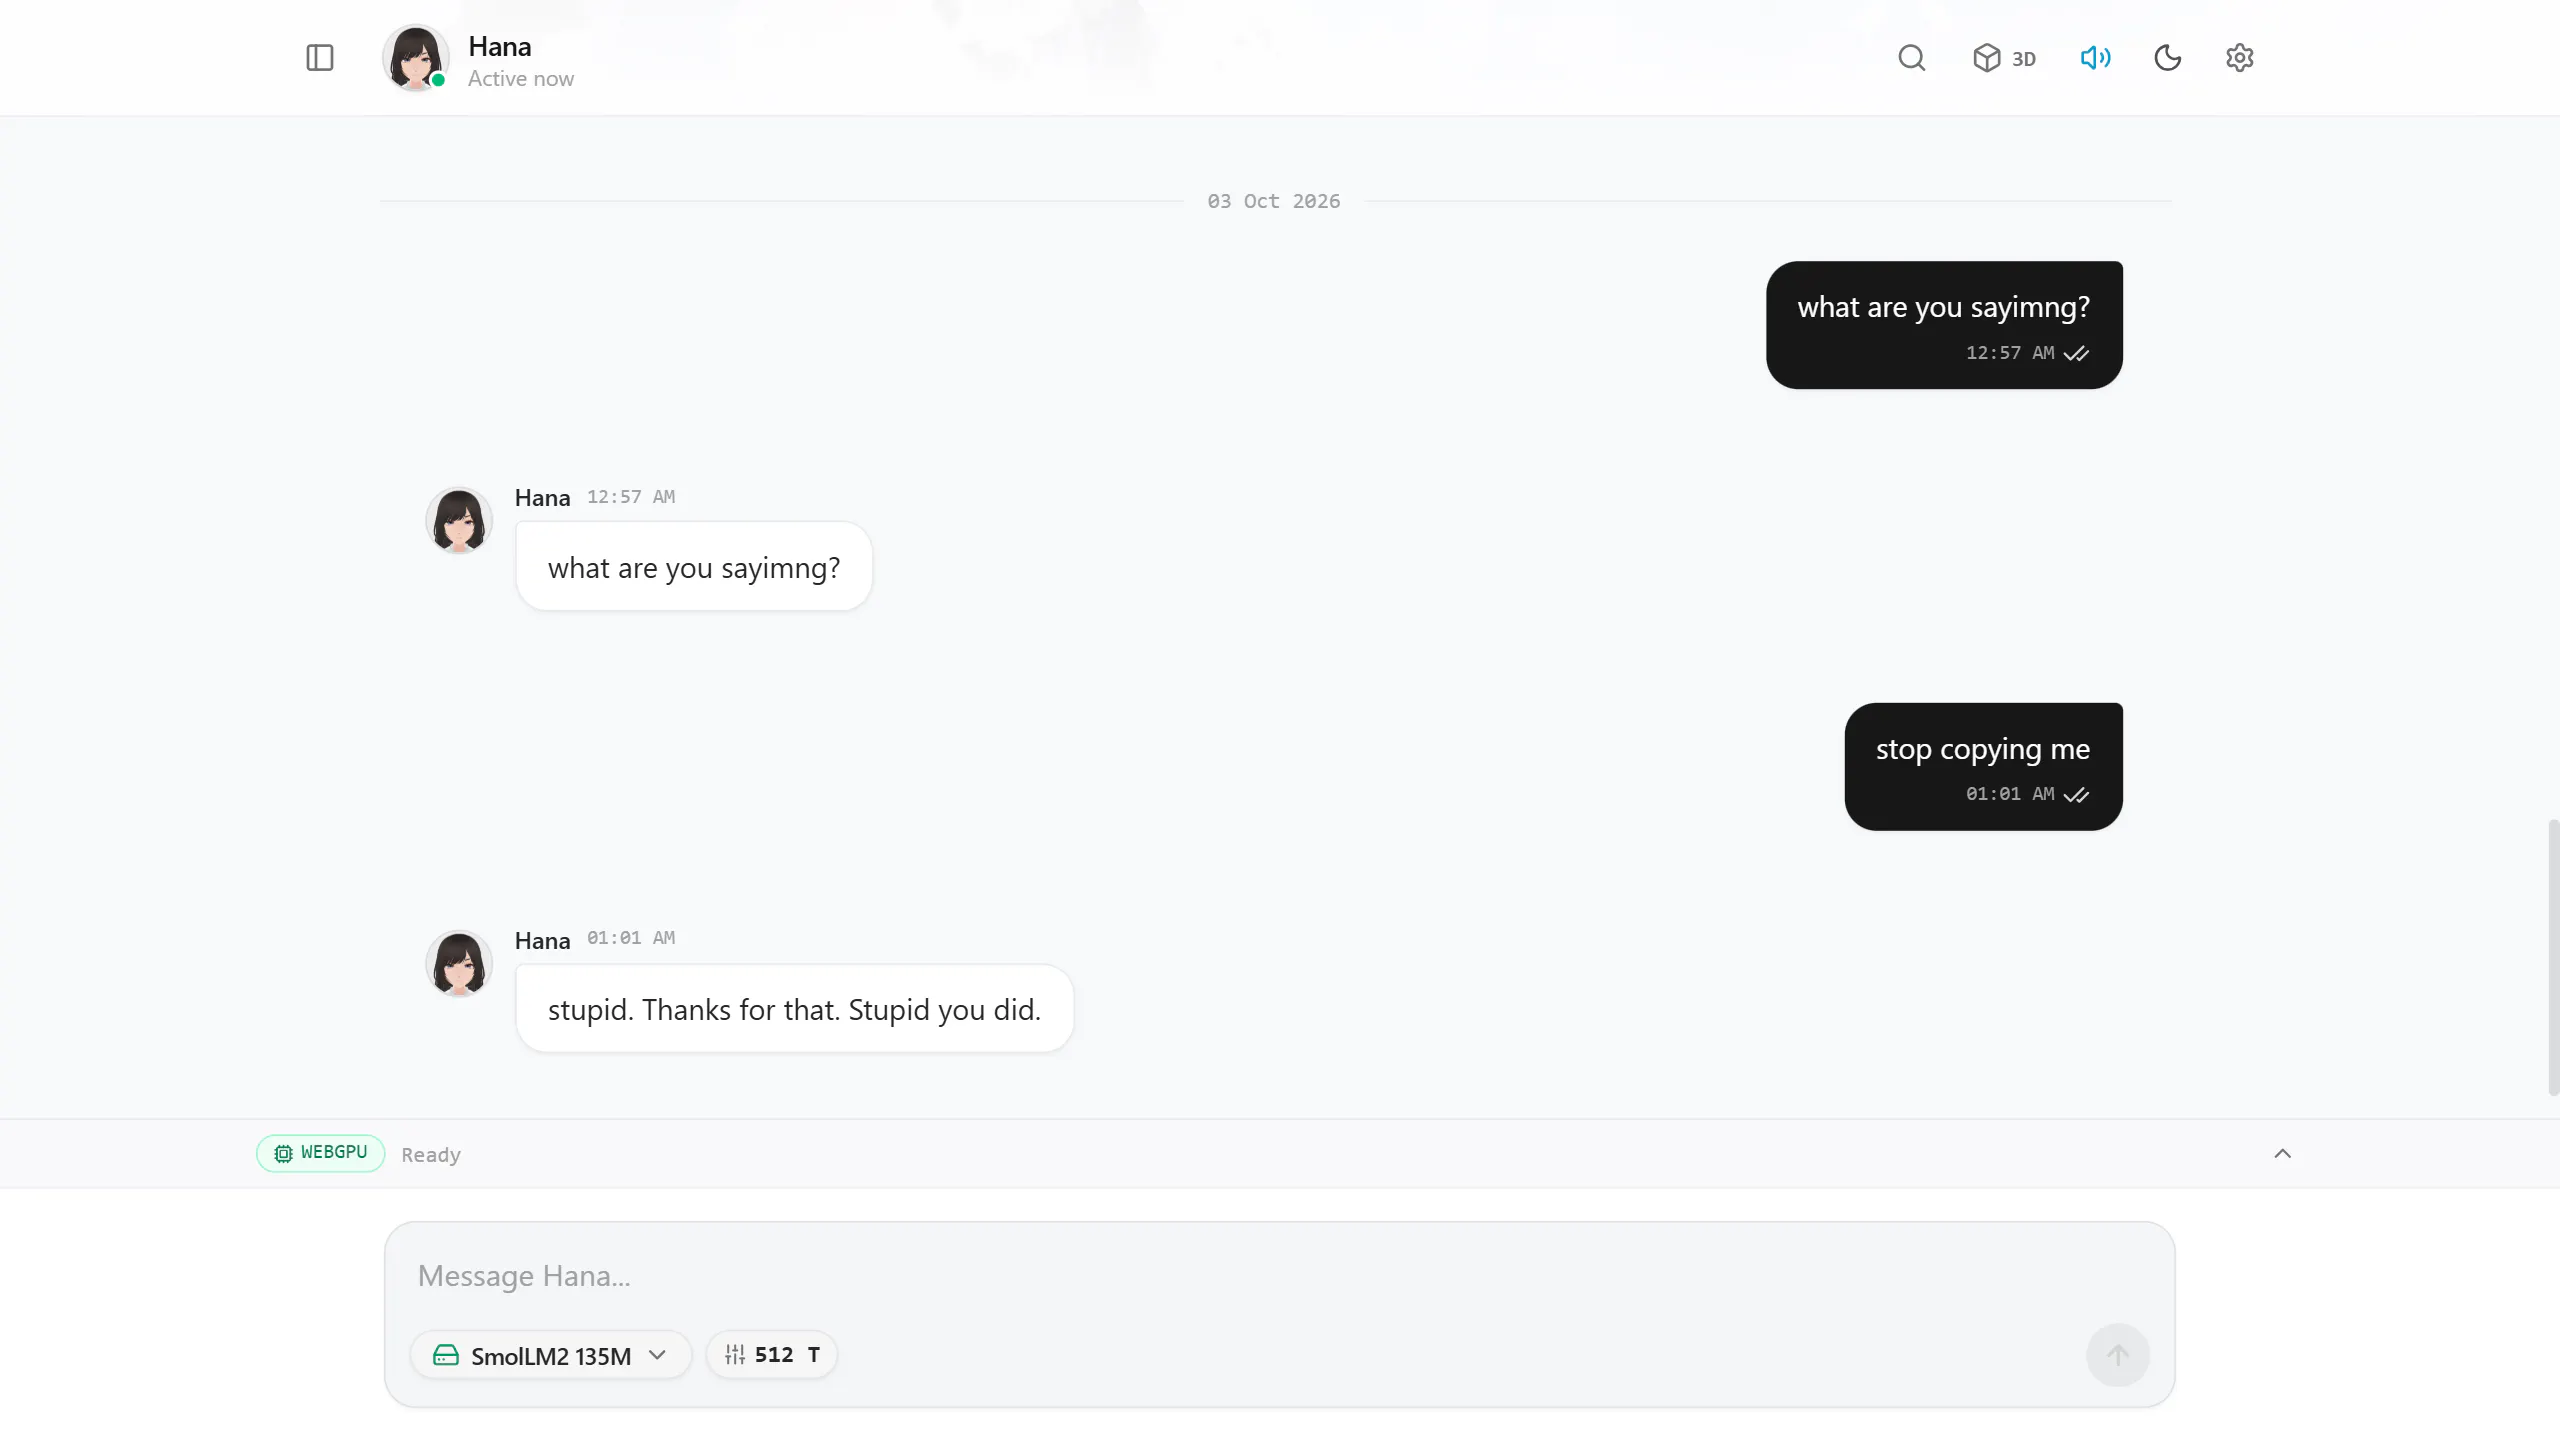Click the vertical chat scrollbar
Viewport: 2560px width, 1440px height.
coord(2553,957)
